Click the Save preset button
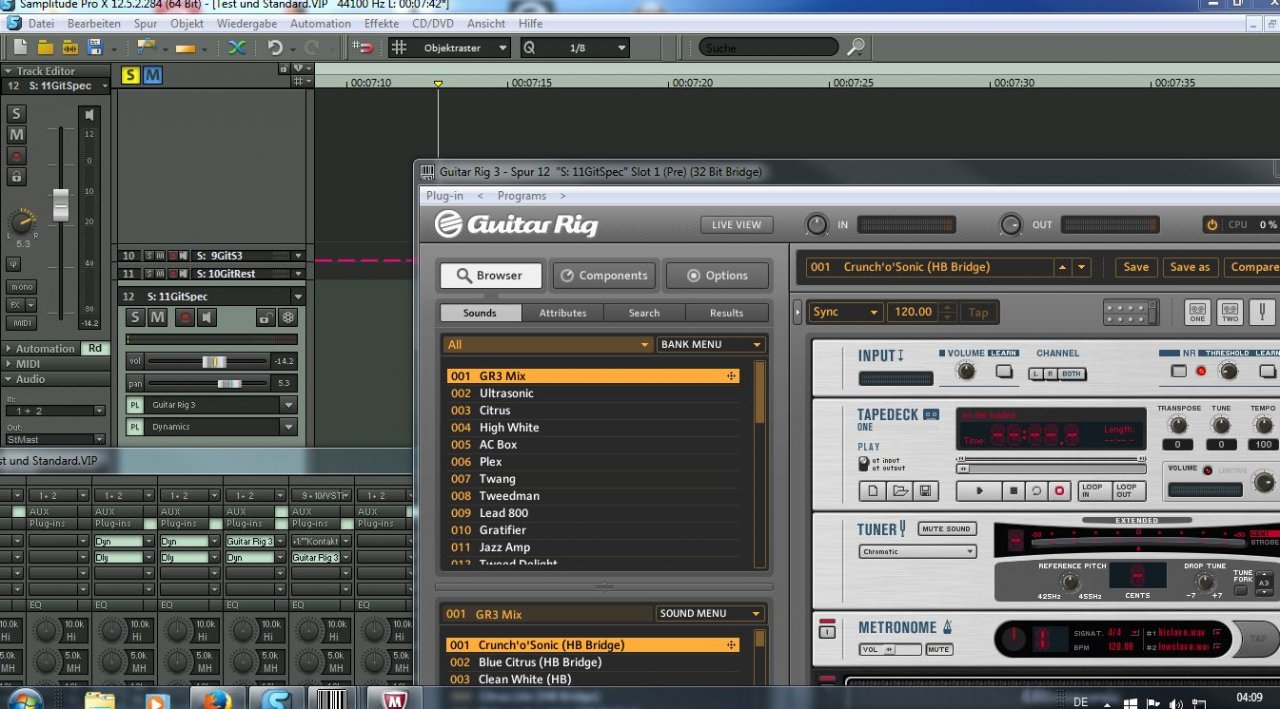Screen dimensions: 1280x709 point(1136,267)
